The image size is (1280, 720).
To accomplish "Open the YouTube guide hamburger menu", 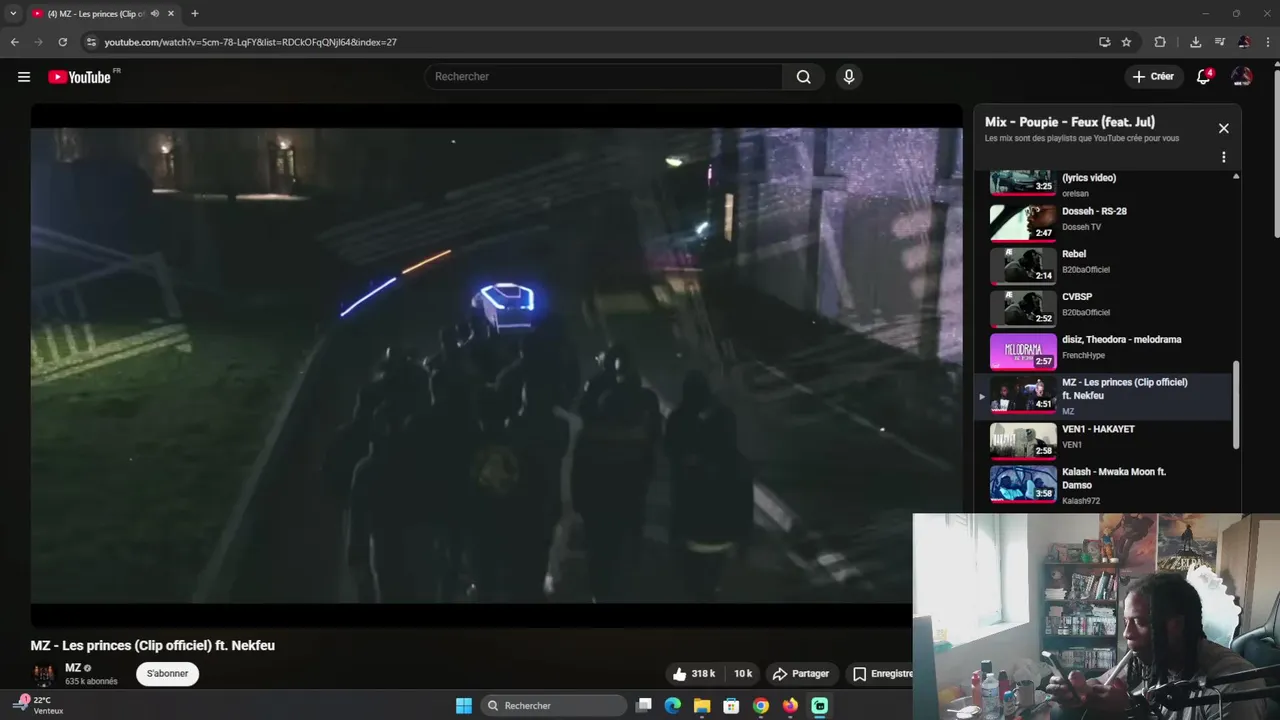I will click(x=24, y=77).
